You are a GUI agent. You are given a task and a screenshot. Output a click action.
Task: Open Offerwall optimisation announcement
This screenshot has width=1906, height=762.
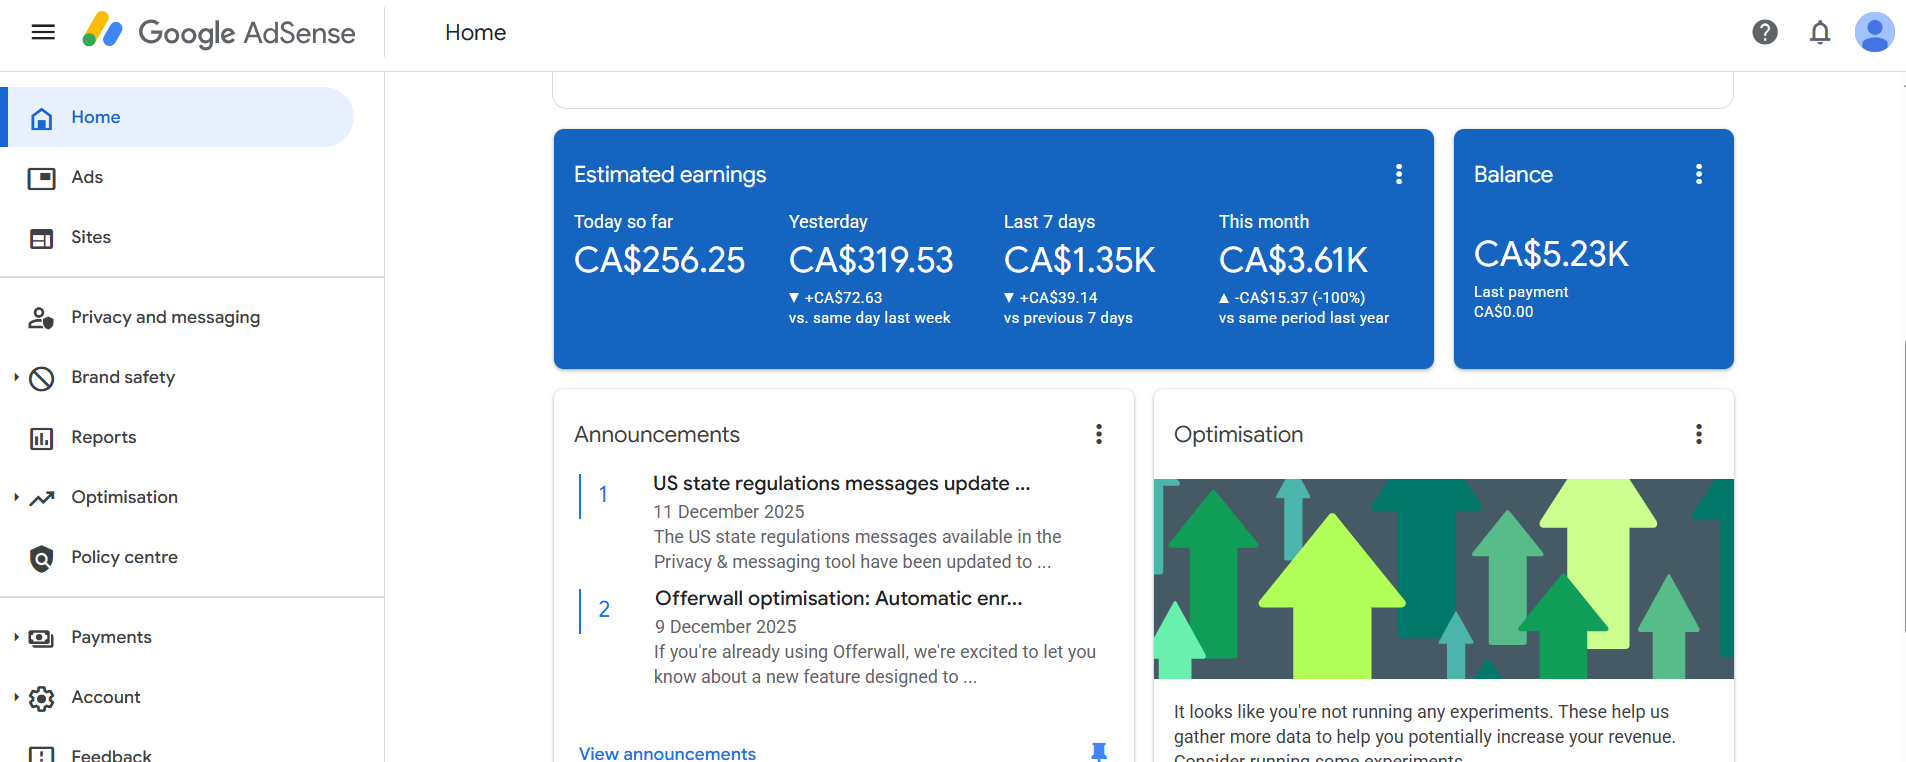(838, 598)
